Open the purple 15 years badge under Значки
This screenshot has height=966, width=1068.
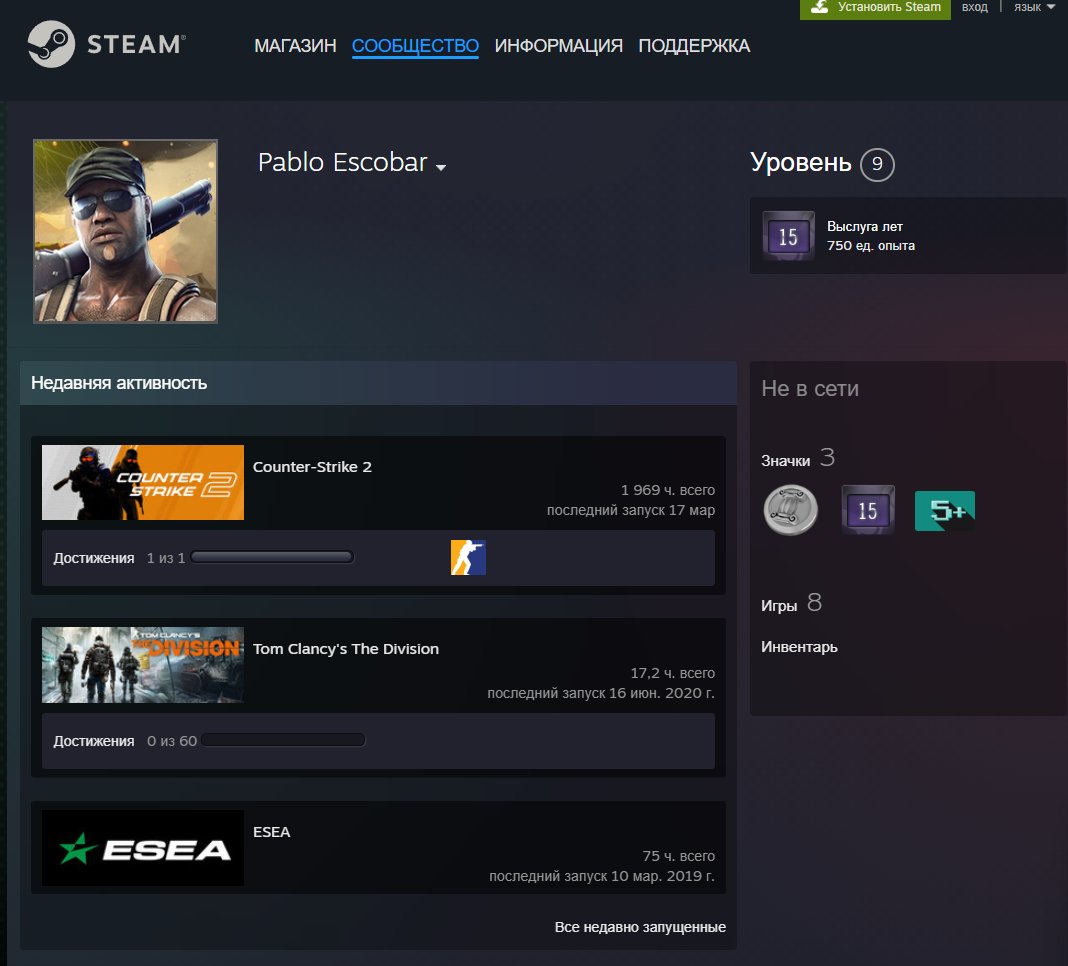click(868, 510)
